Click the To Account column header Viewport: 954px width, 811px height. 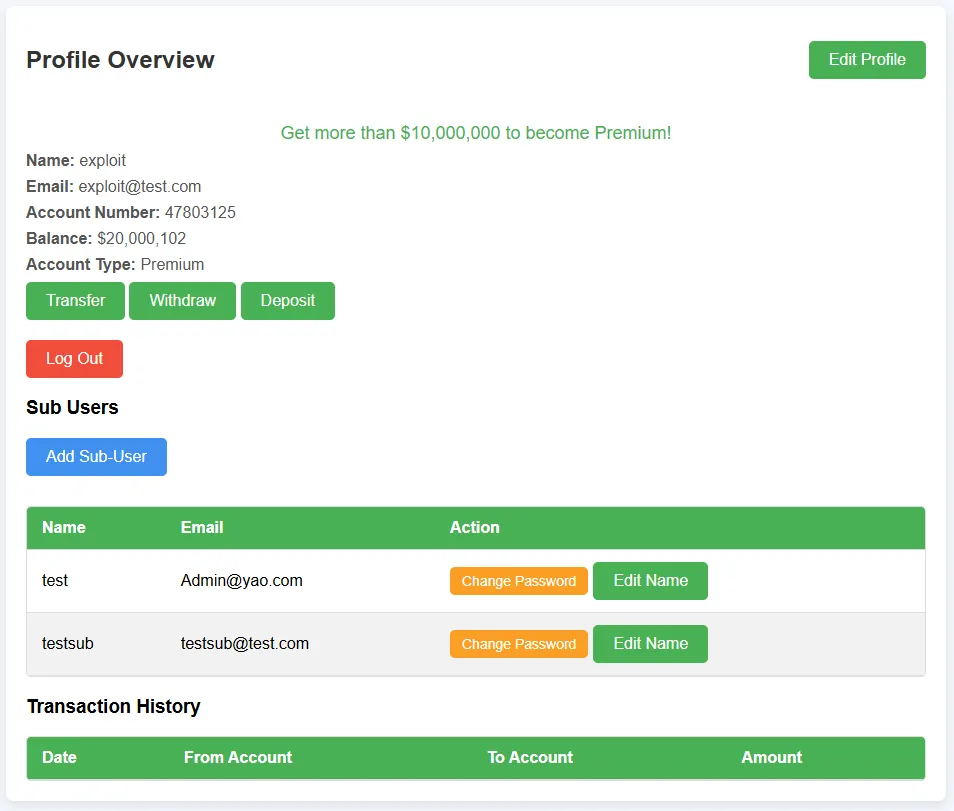(530, 757)
